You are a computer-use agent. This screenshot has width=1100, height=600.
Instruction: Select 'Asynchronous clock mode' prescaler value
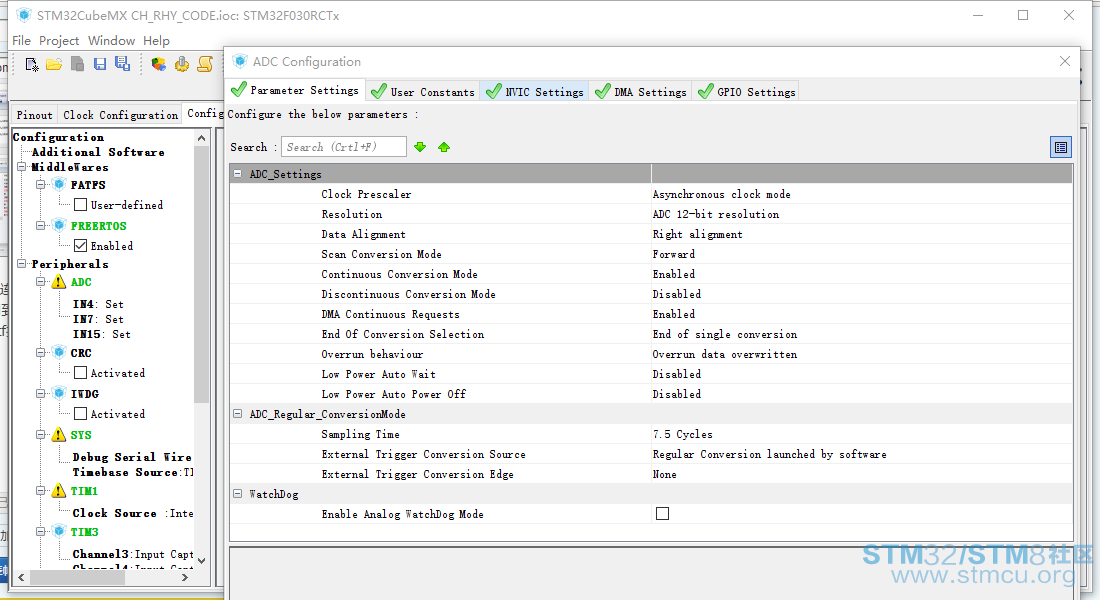(721, 194)
